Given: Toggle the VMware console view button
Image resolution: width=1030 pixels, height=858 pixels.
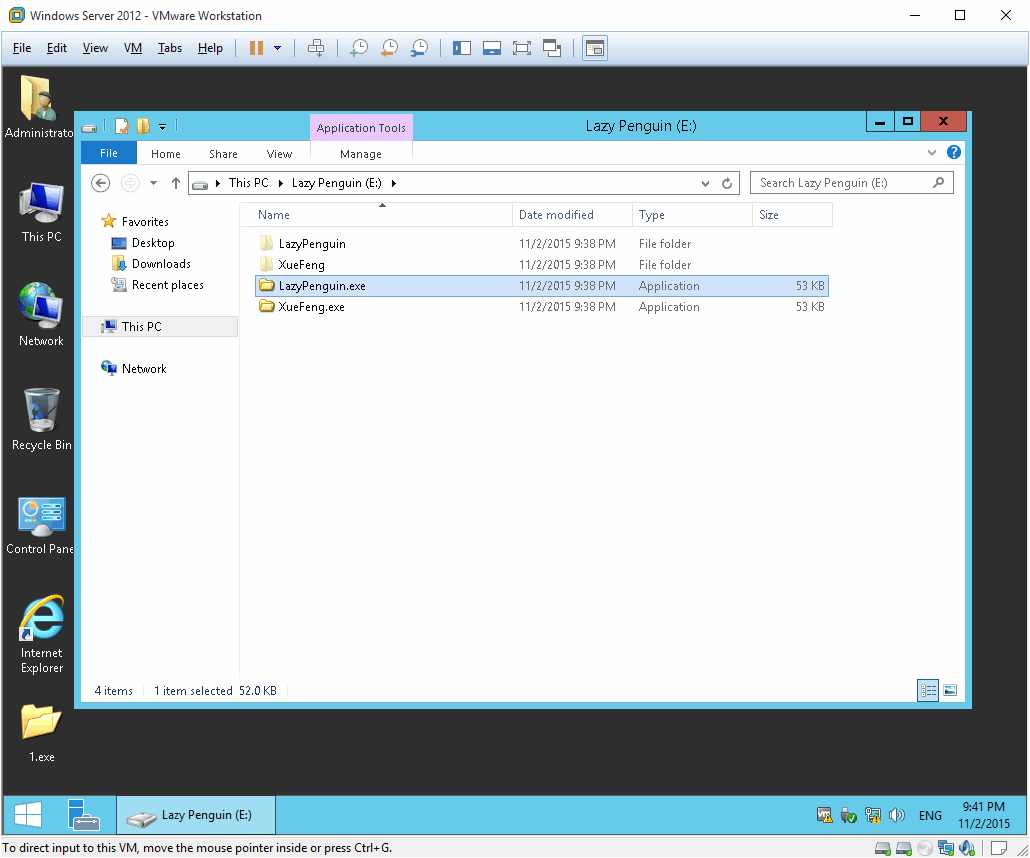Looking at the screenshot, I should pyautogui.click(x=594, y=48).
